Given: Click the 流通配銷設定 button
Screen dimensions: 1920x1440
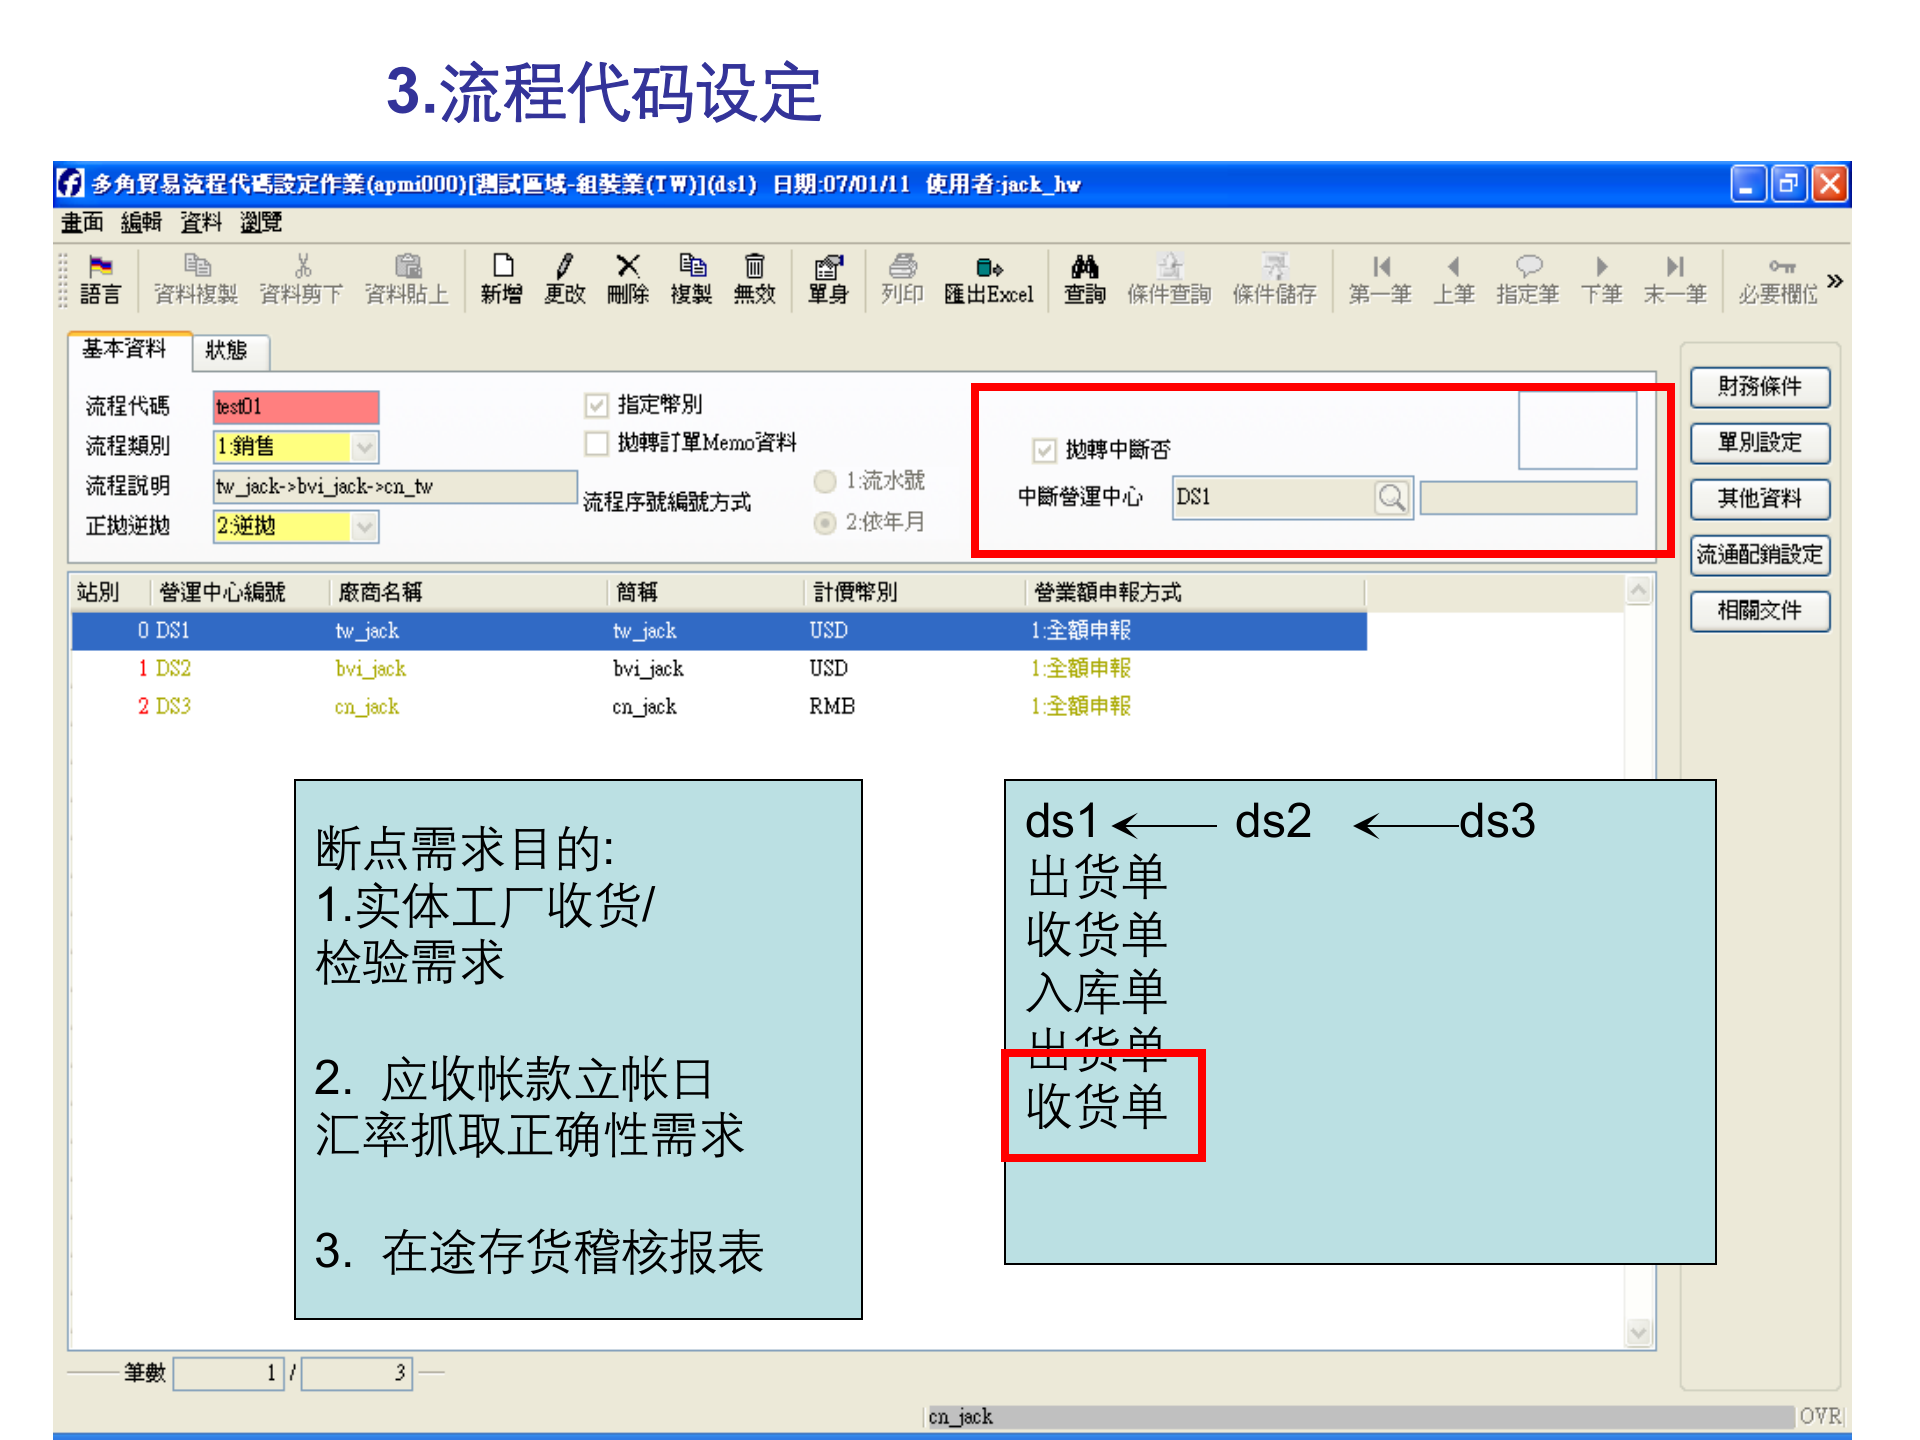Looking at the screenshot, I should point(1759,556).
